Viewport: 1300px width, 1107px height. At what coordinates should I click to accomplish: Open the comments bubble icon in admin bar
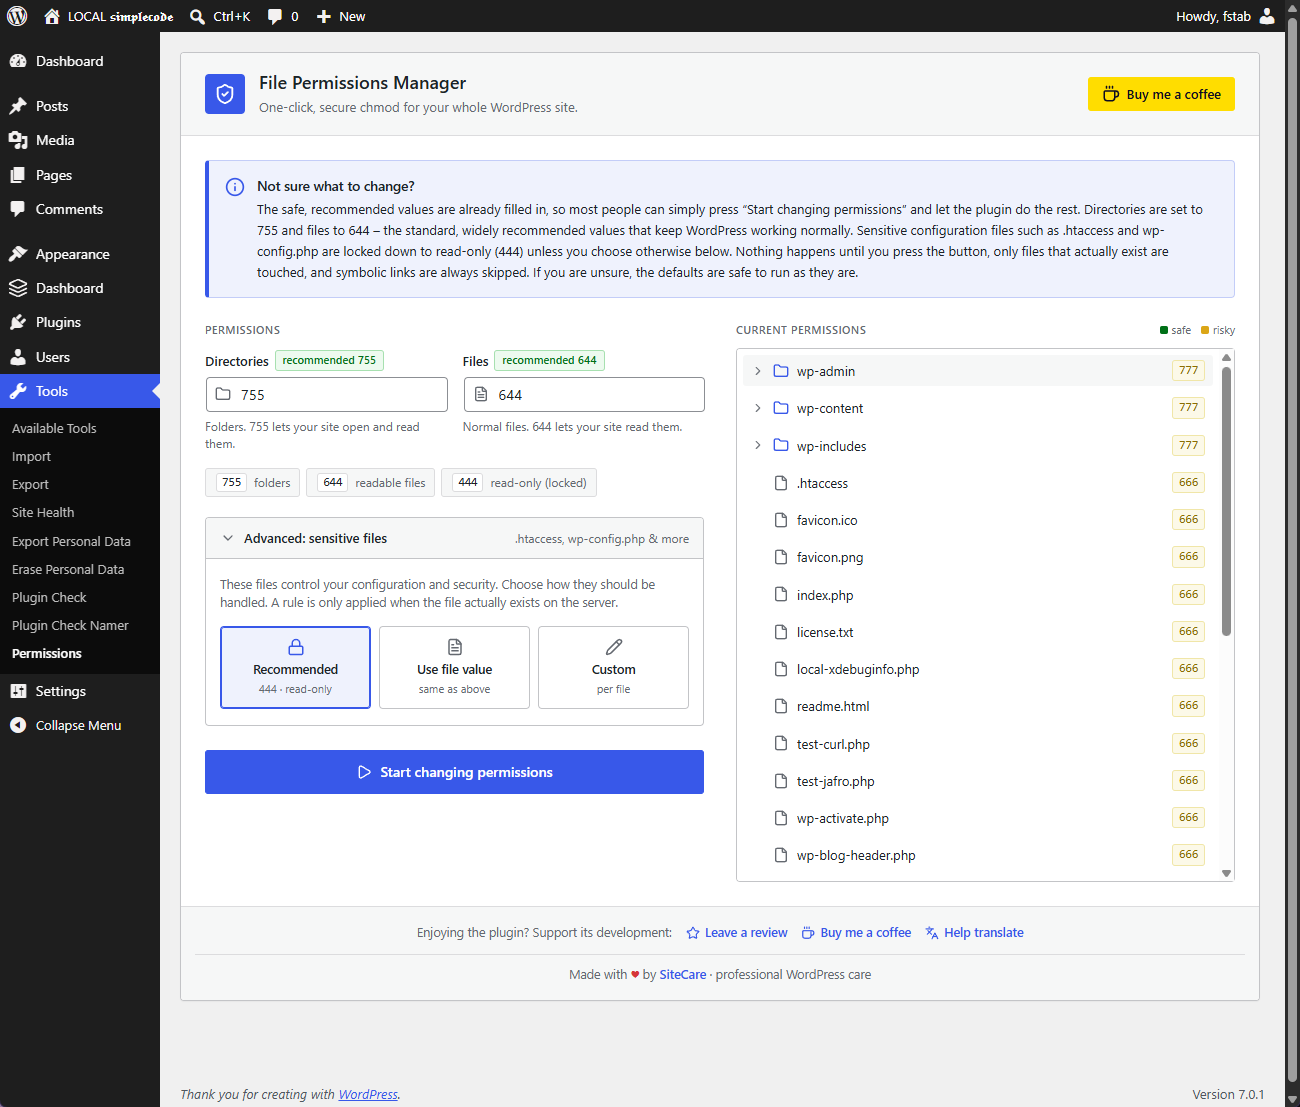click(275, 17)
